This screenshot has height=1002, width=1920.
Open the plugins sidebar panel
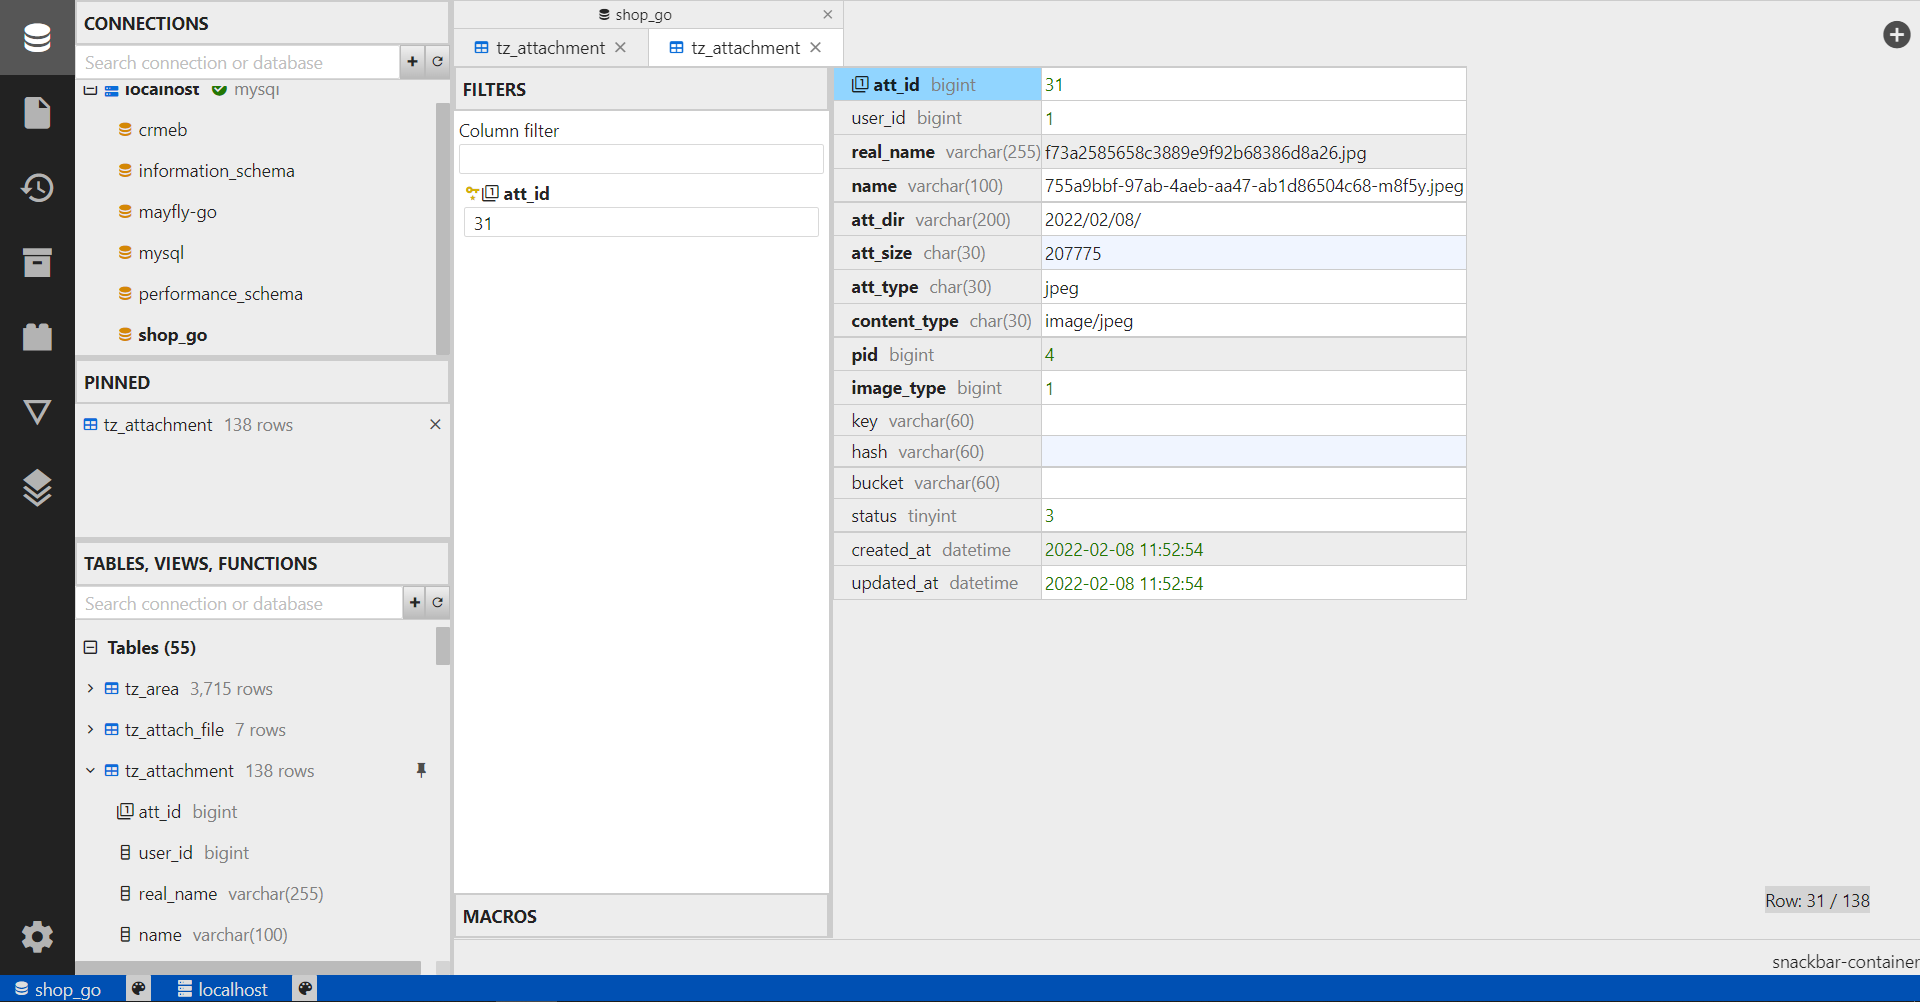click(x=37, y=337)
